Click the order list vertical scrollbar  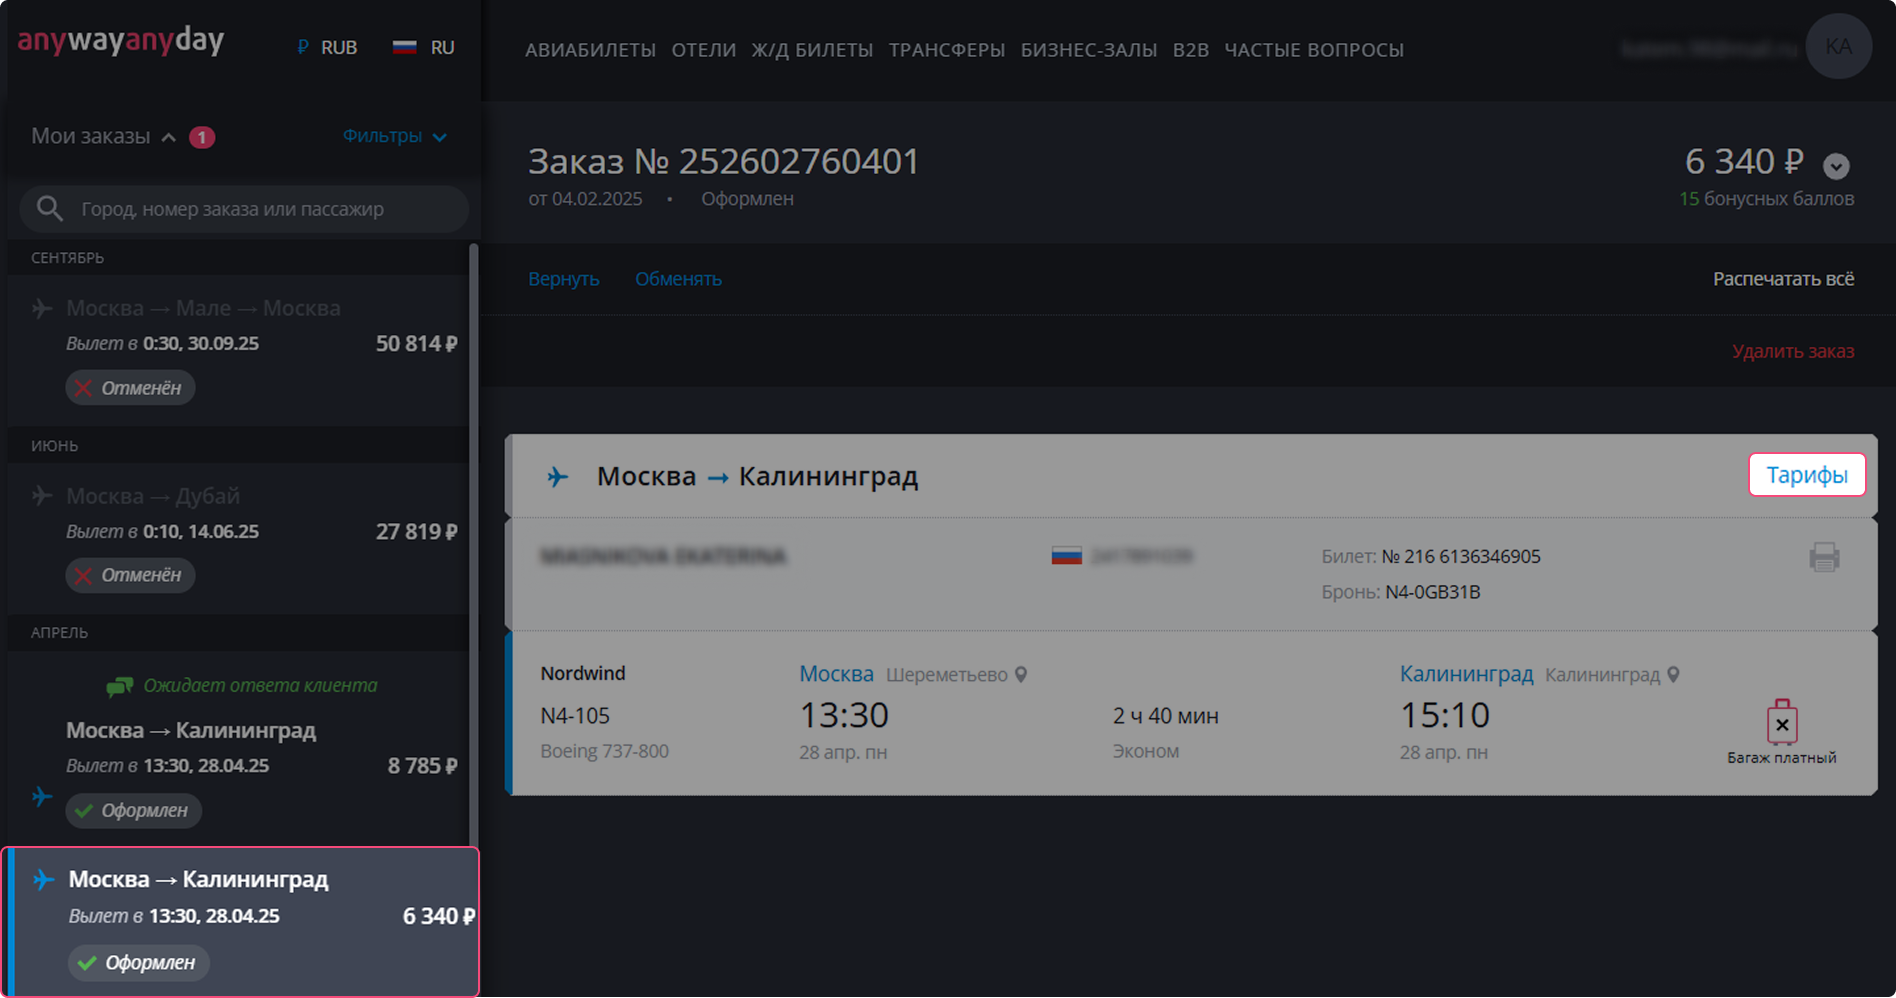(x=473, y=540)
